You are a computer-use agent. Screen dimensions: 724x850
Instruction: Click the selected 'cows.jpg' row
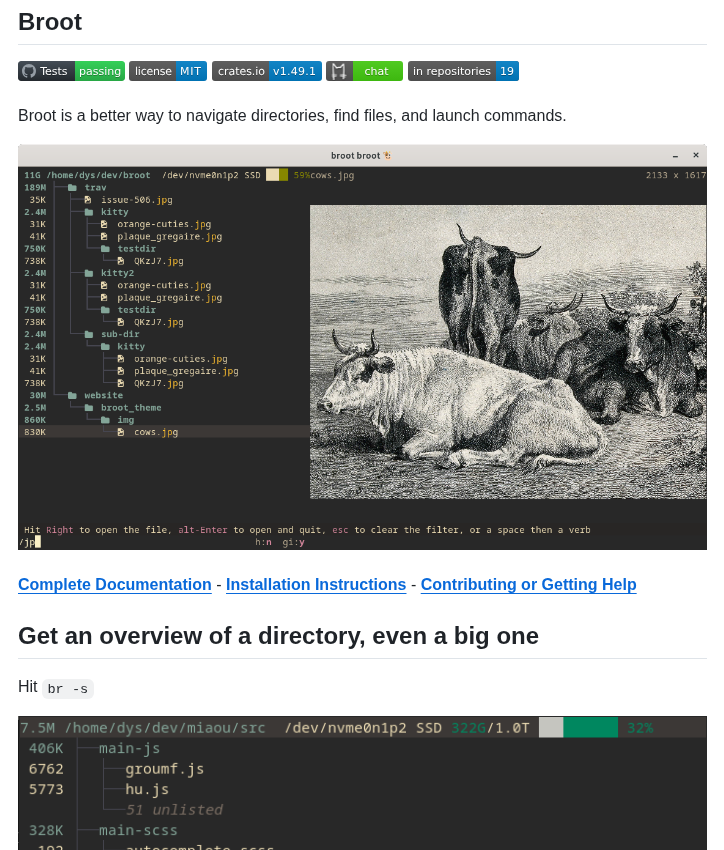(x=164, y=432)
